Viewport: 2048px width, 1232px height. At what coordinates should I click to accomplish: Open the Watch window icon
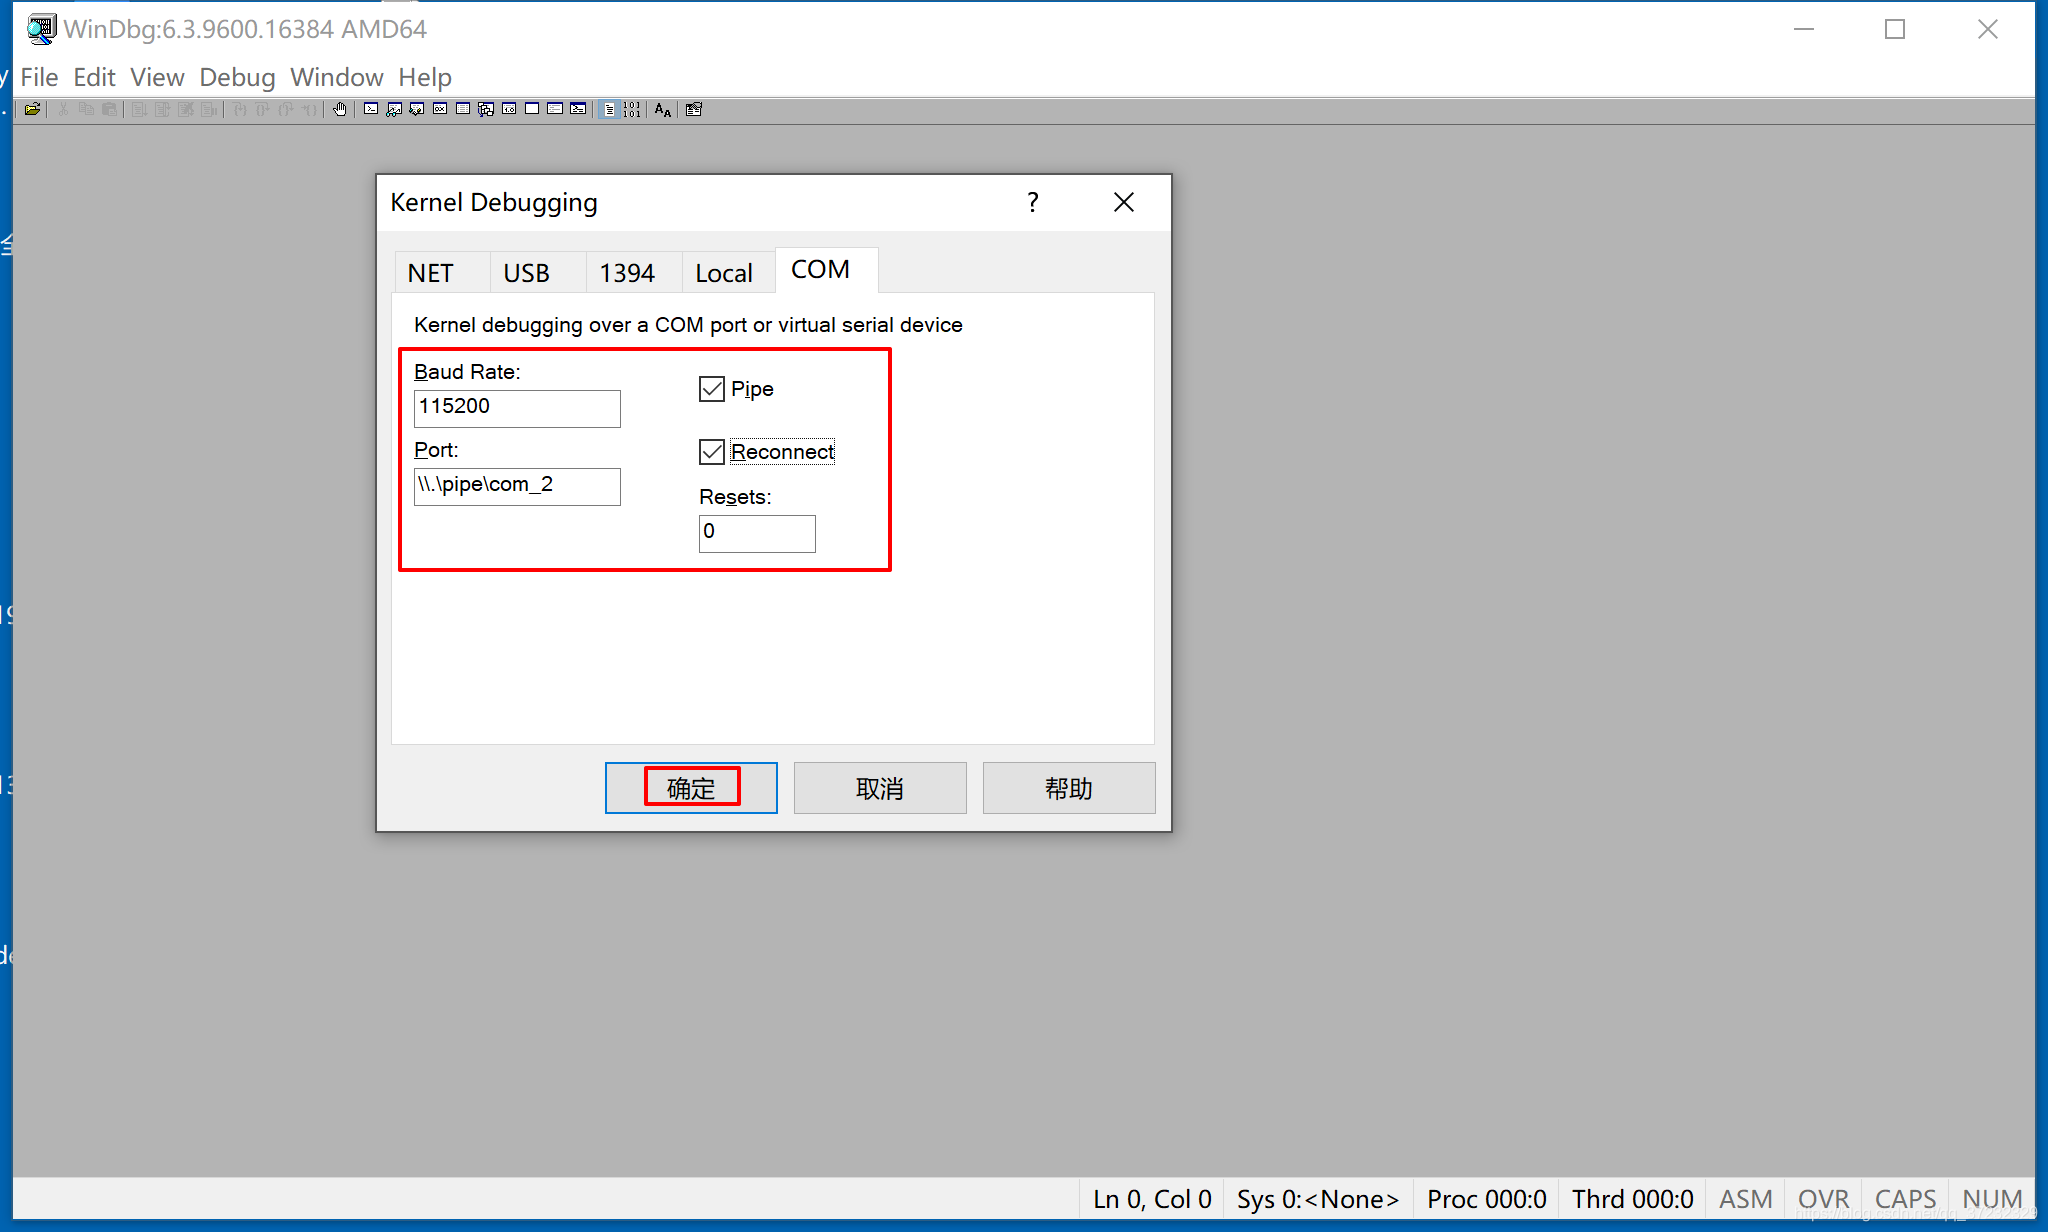[x=394, y=110]
